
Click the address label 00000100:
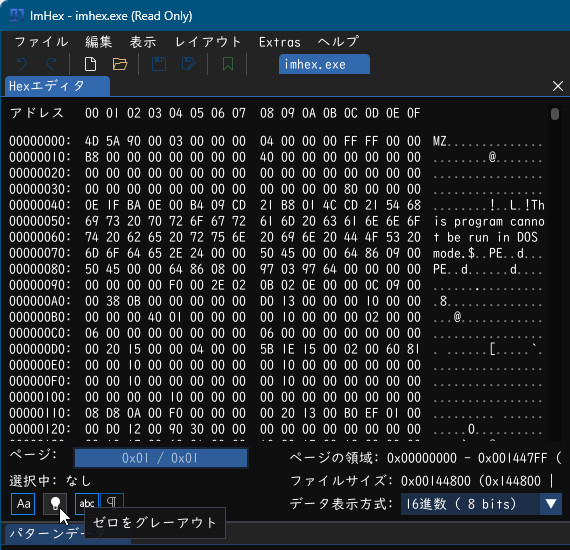(x=40, y=397)
